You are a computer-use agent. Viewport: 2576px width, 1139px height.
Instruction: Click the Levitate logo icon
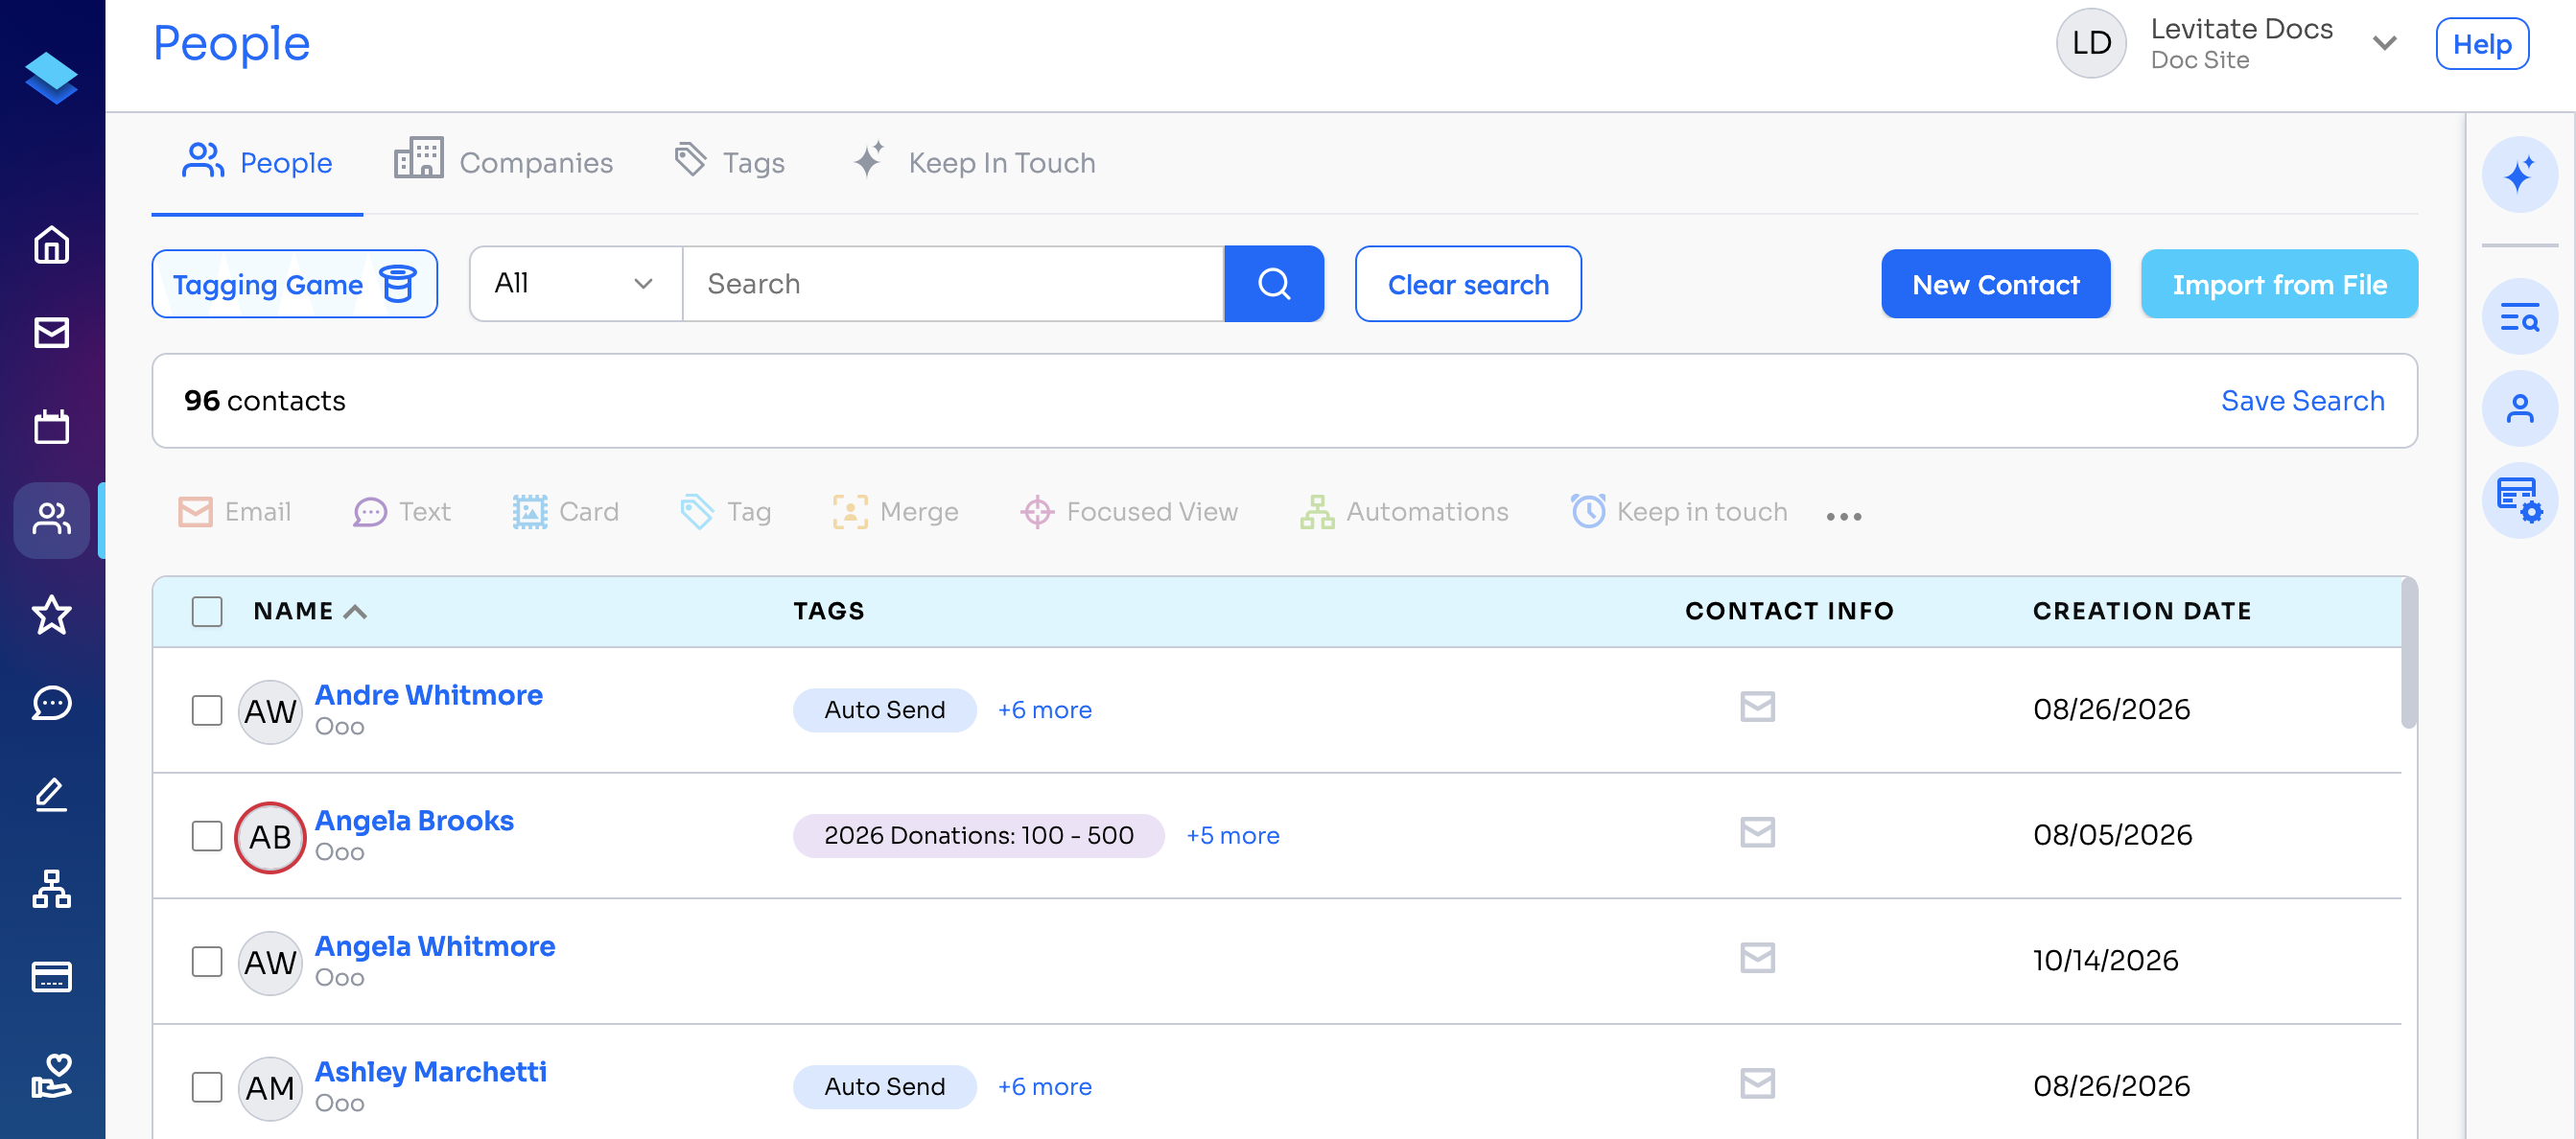coord(51,77)
